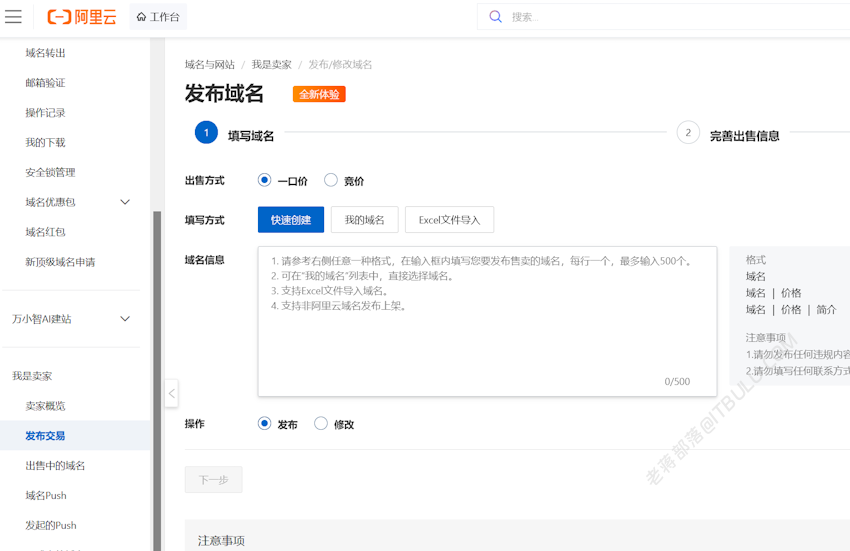
Task: Click the Alibaba Cloud logo
Action: pyautogui.click(x=82, y=17)
